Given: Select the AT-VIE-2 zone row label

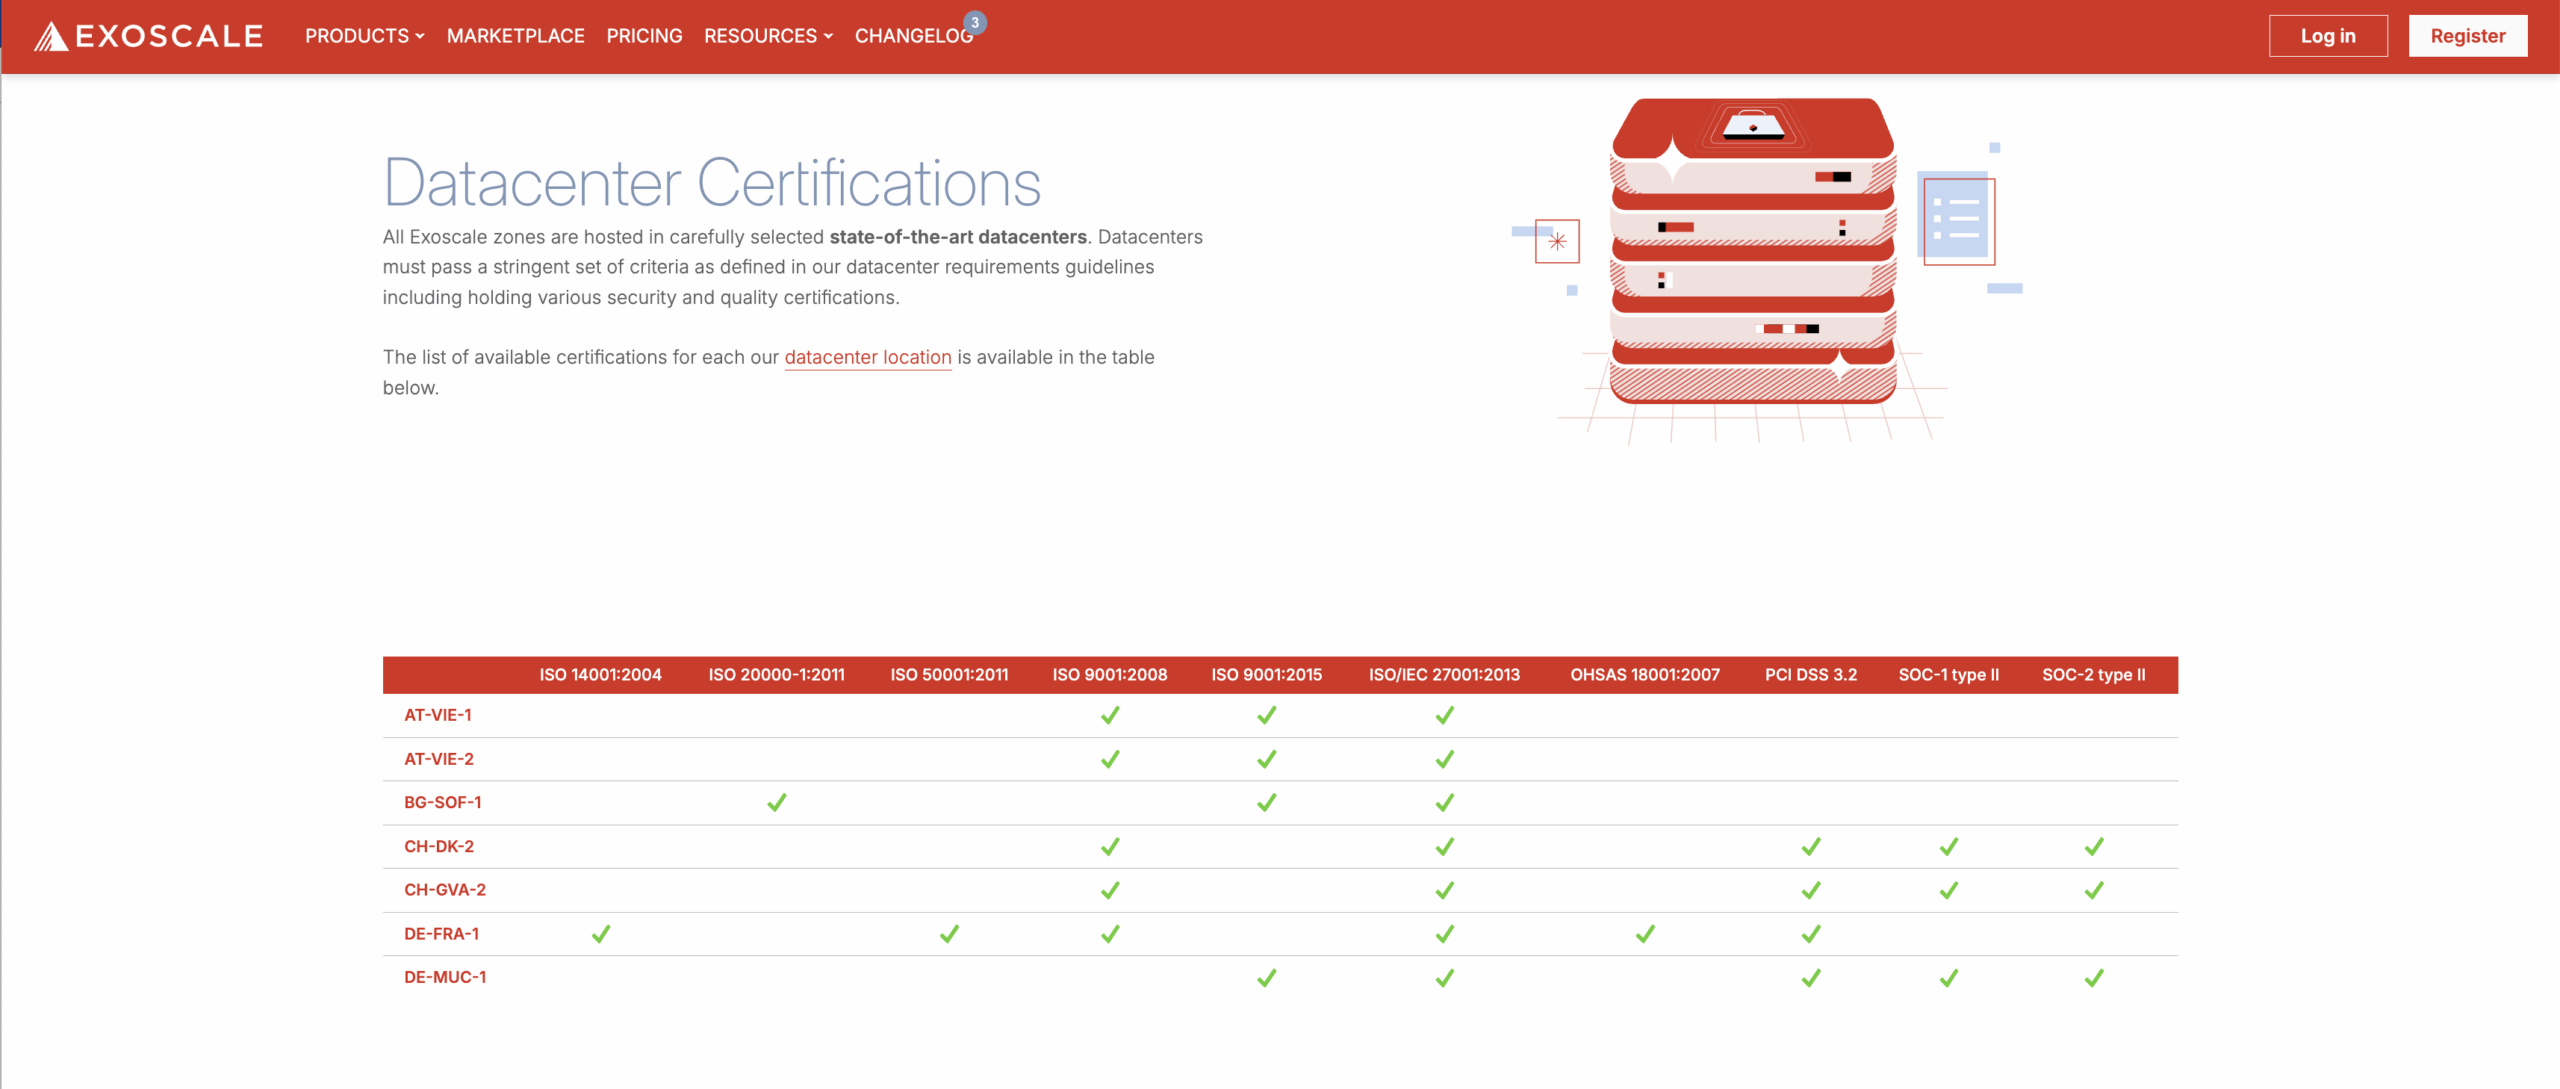Looking at the screenshot, I should coord(439,759).
